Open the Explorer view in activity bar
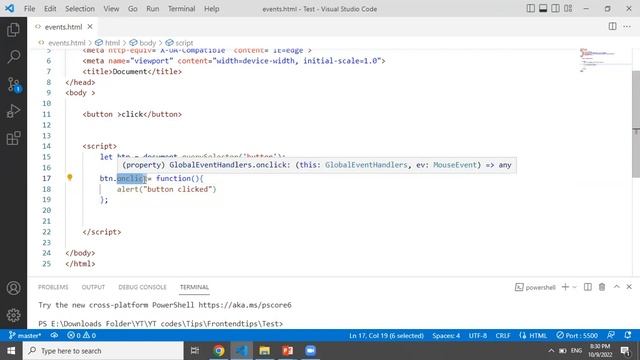 13,30
